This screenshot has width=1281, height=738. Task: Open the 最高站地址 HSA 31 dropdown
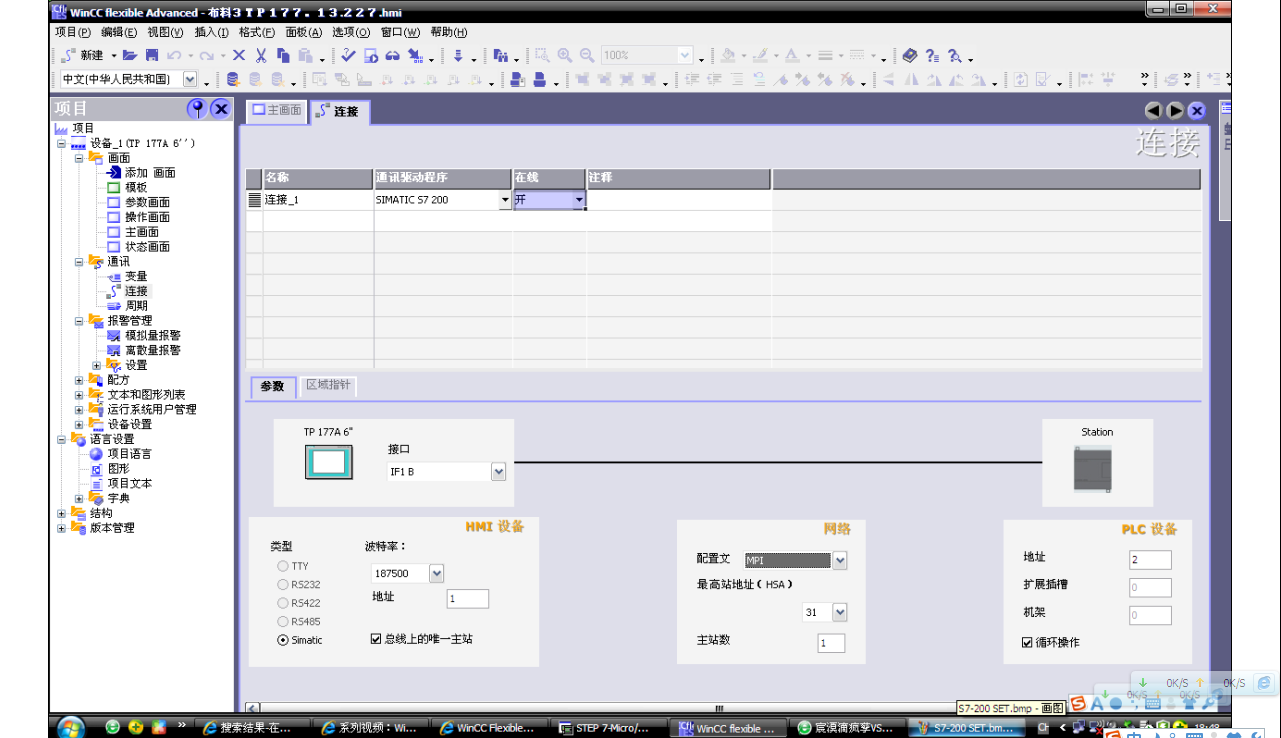(x=840, y=612)
